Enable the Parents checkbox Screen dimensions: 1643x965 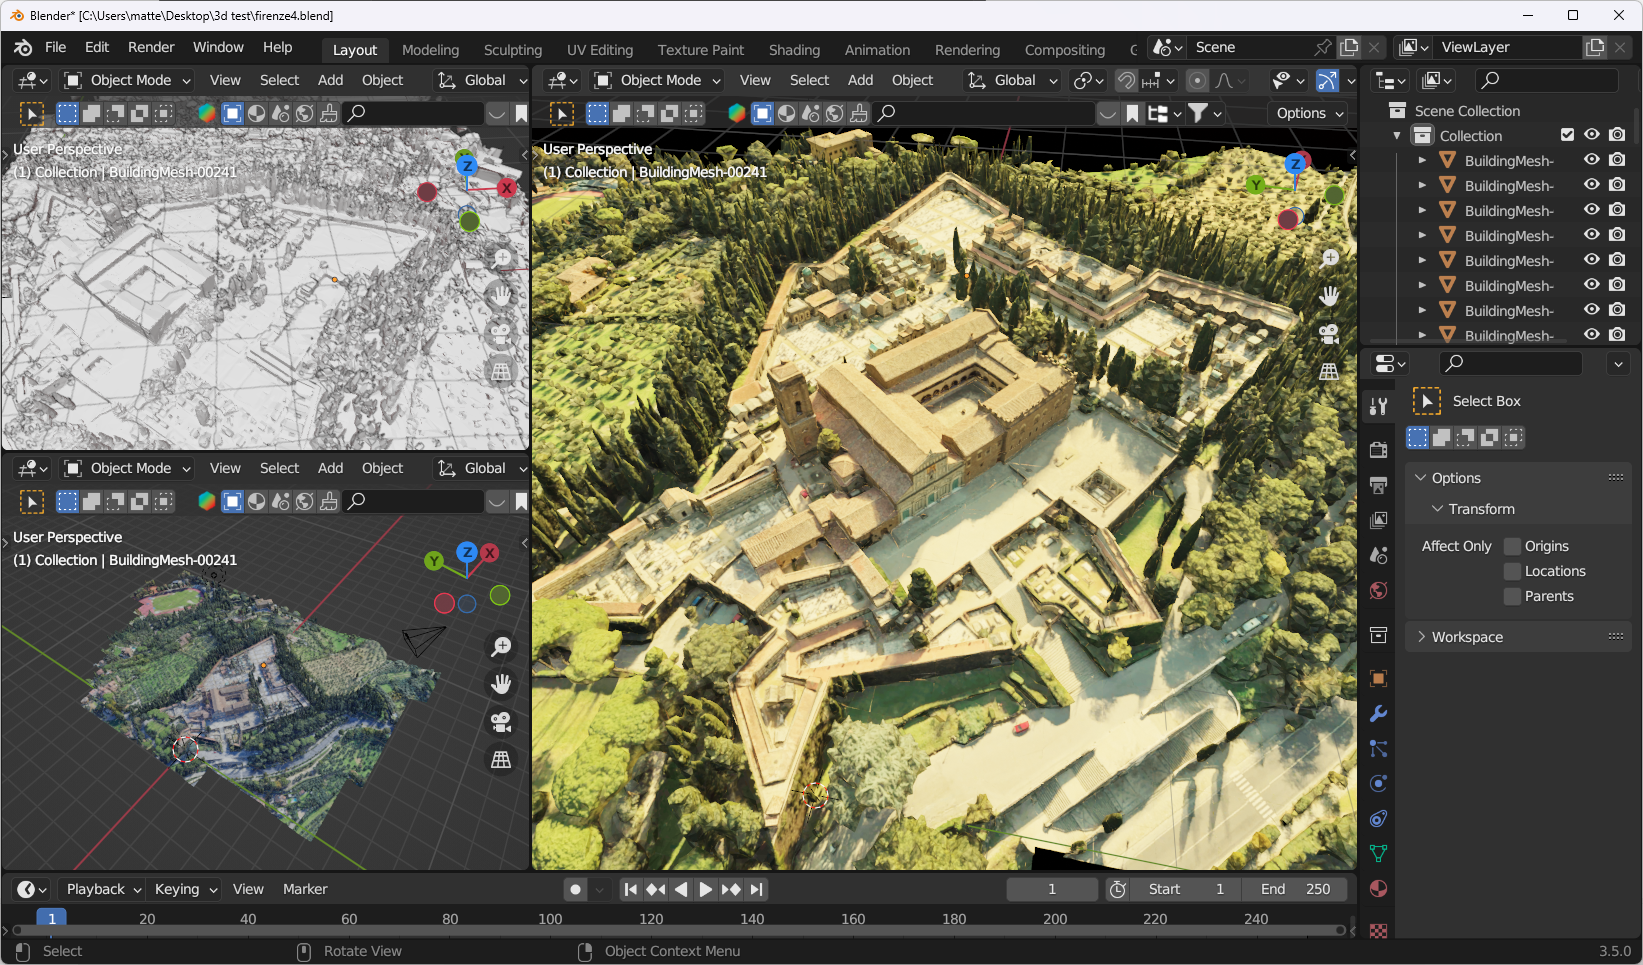point(1512,596)
